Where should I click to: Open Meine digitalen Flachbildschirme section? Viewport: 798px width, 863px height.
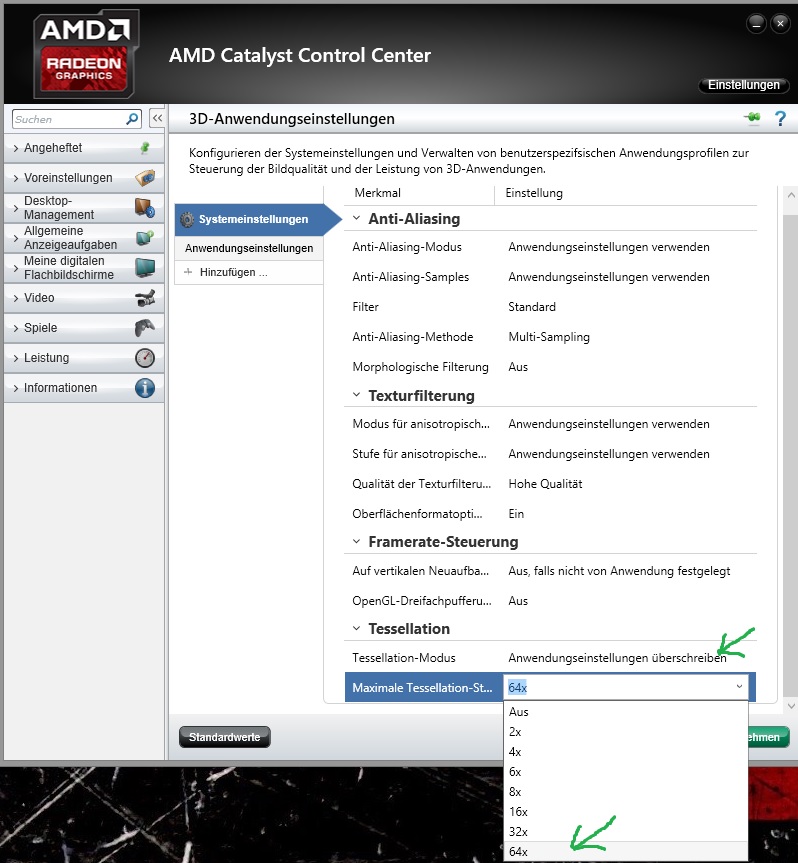pos(84,267)
